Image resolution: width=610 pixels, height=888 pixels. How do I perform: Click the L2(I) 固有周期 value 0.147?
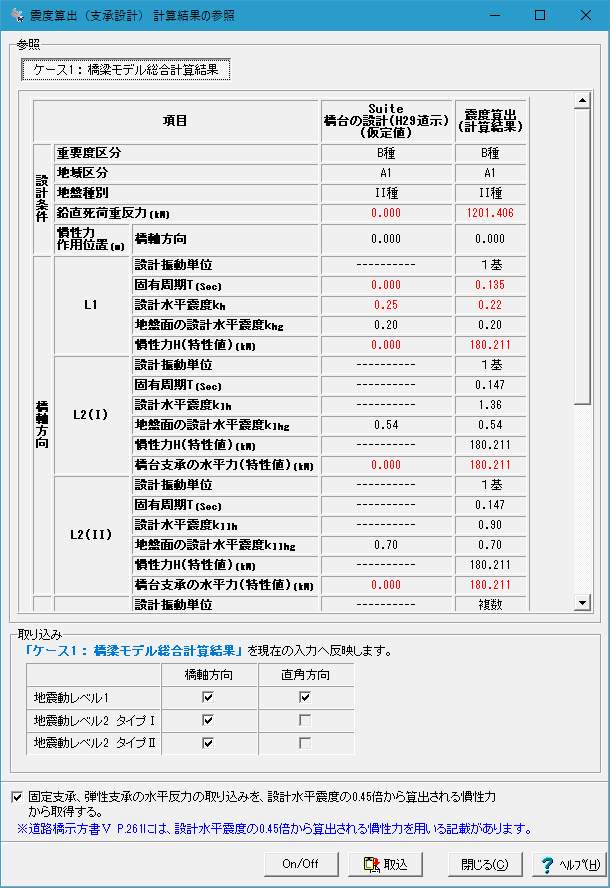(490, 385)
